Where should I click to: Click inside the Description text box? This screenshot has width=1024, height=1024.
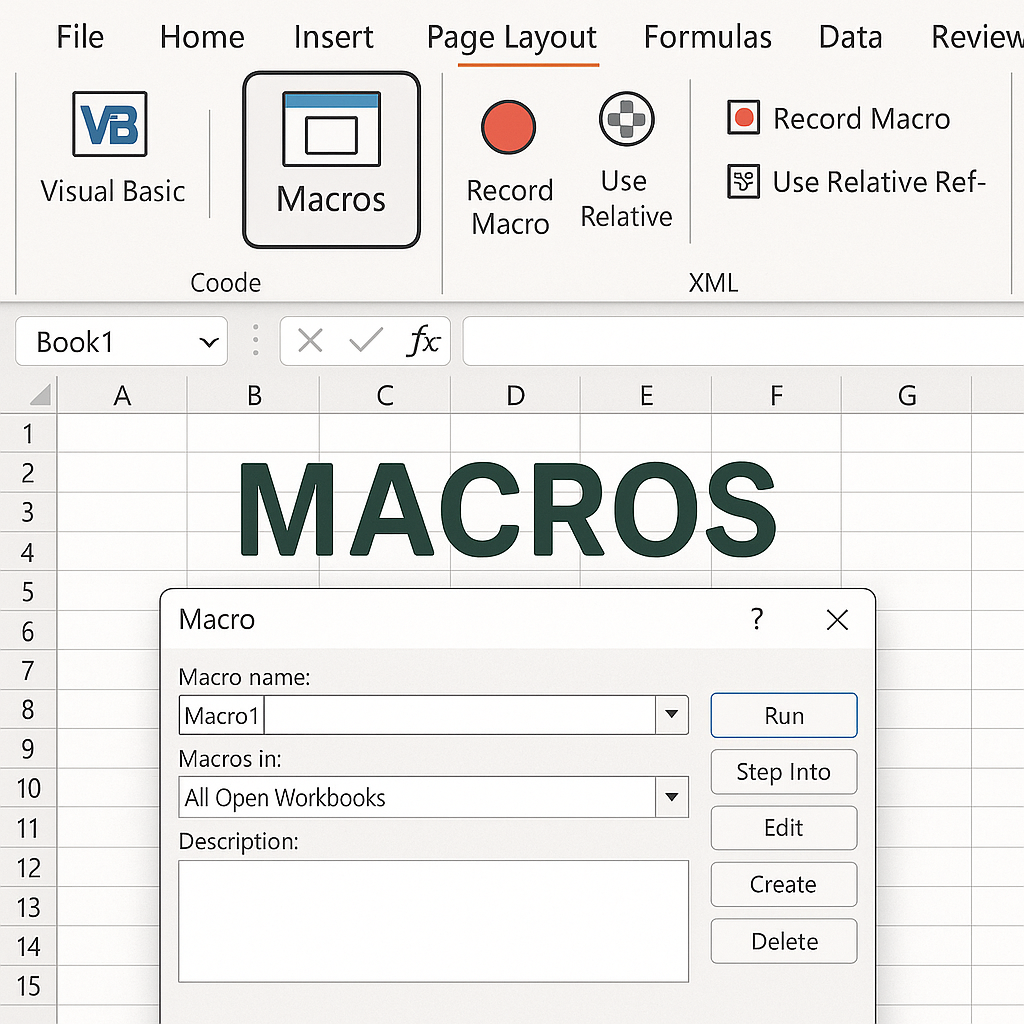[433, 921]
